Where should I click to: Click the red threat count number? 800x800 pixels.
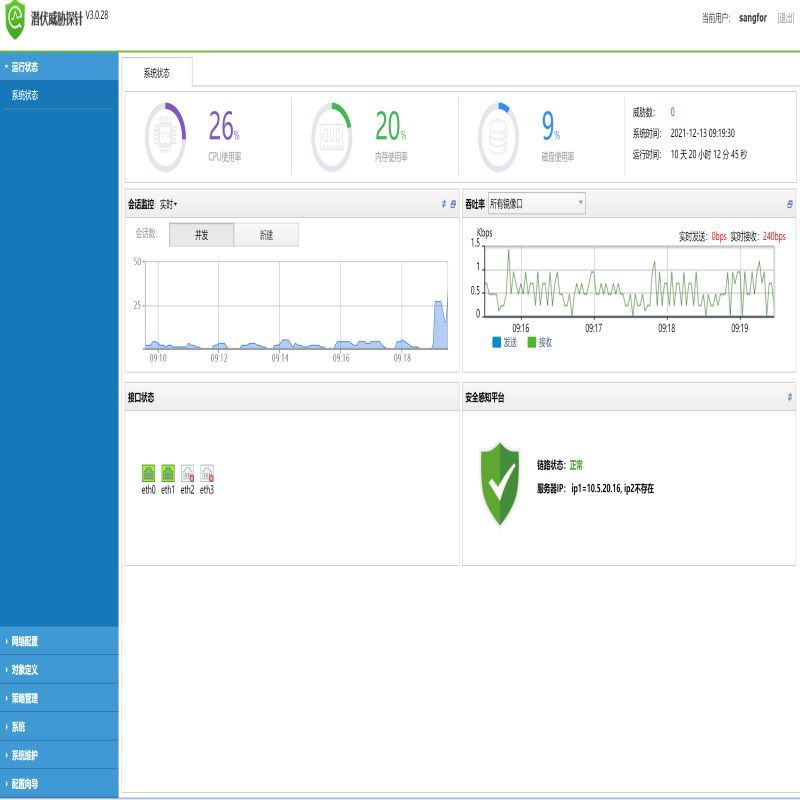click(x=672, y=112)
